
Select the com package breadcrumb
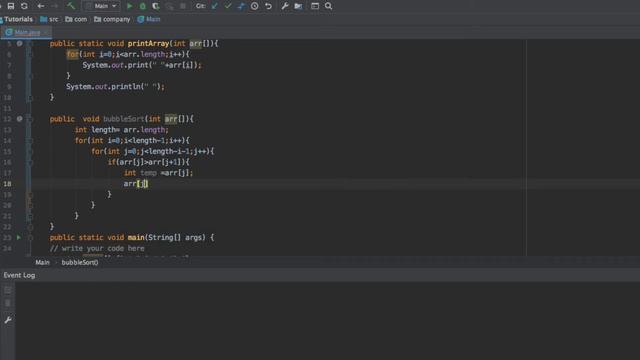pyautogui.click(x=76, y=19)
